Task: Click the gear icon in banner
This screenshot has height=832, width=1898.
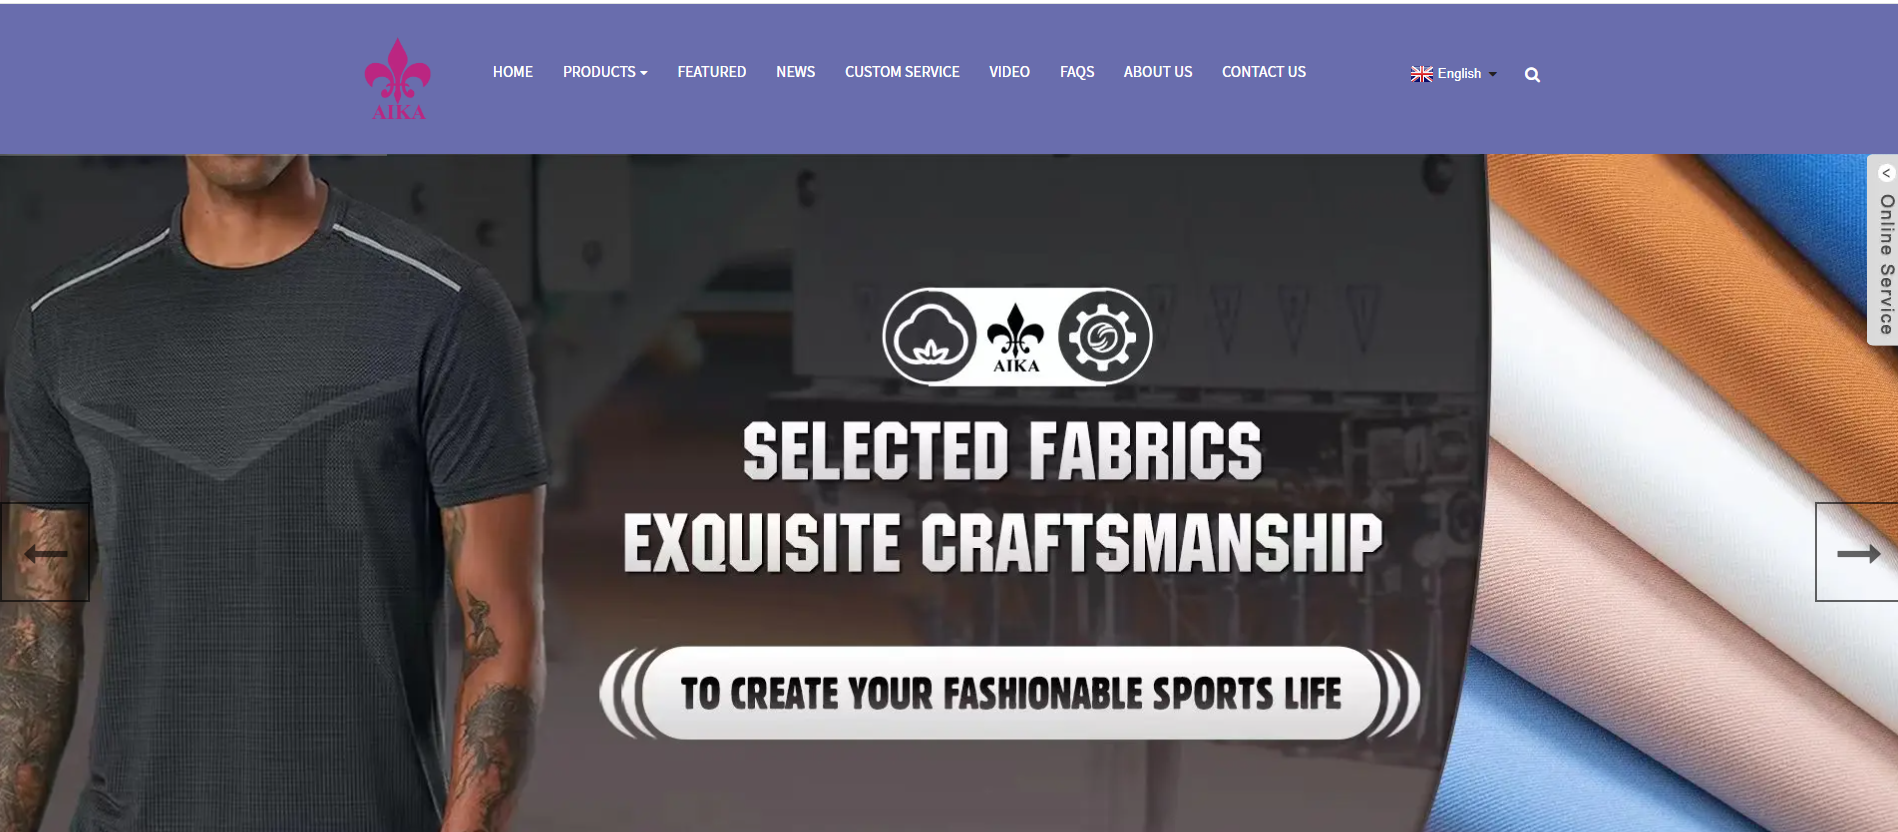Action: [x=1102, y=337]
